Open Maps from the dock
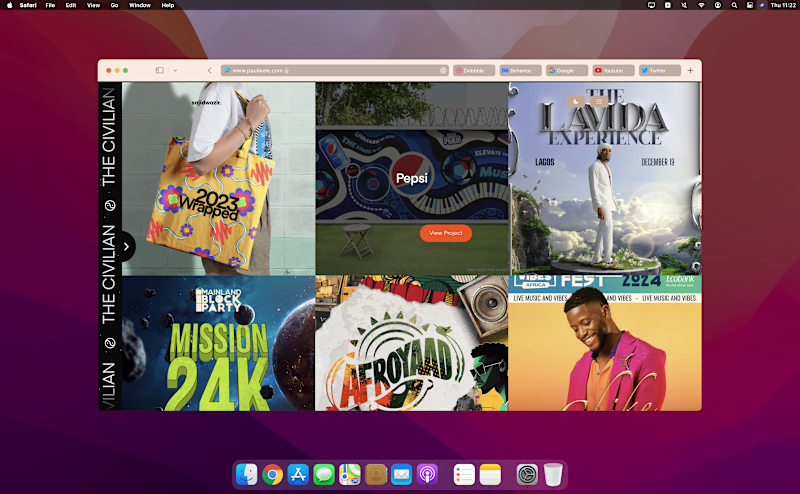Image resolution: width=800 pixels, height=494 pixels. pos(350,475)
